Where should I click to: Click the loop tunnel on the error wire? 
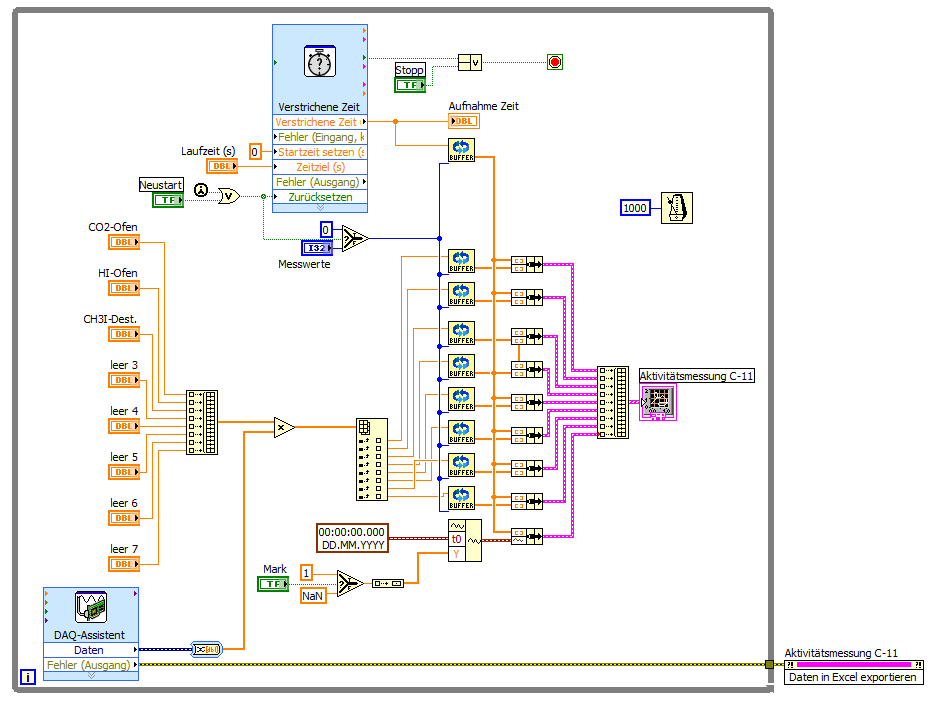pos(769,664)
